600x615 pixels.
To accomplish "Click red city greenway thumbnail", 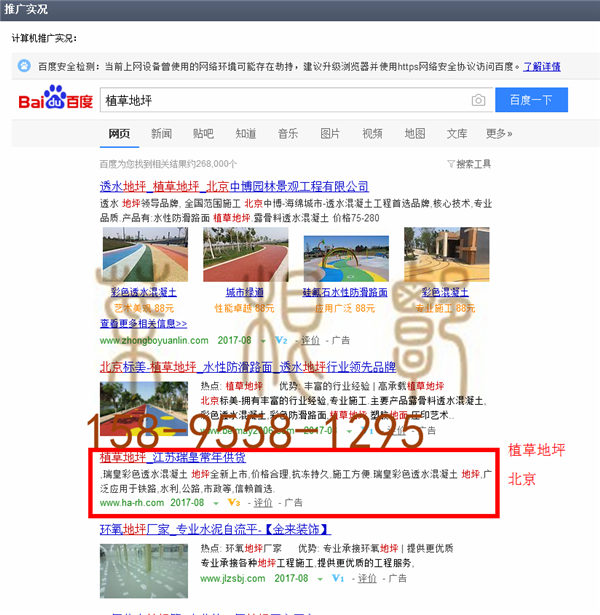I will point(245,255).
